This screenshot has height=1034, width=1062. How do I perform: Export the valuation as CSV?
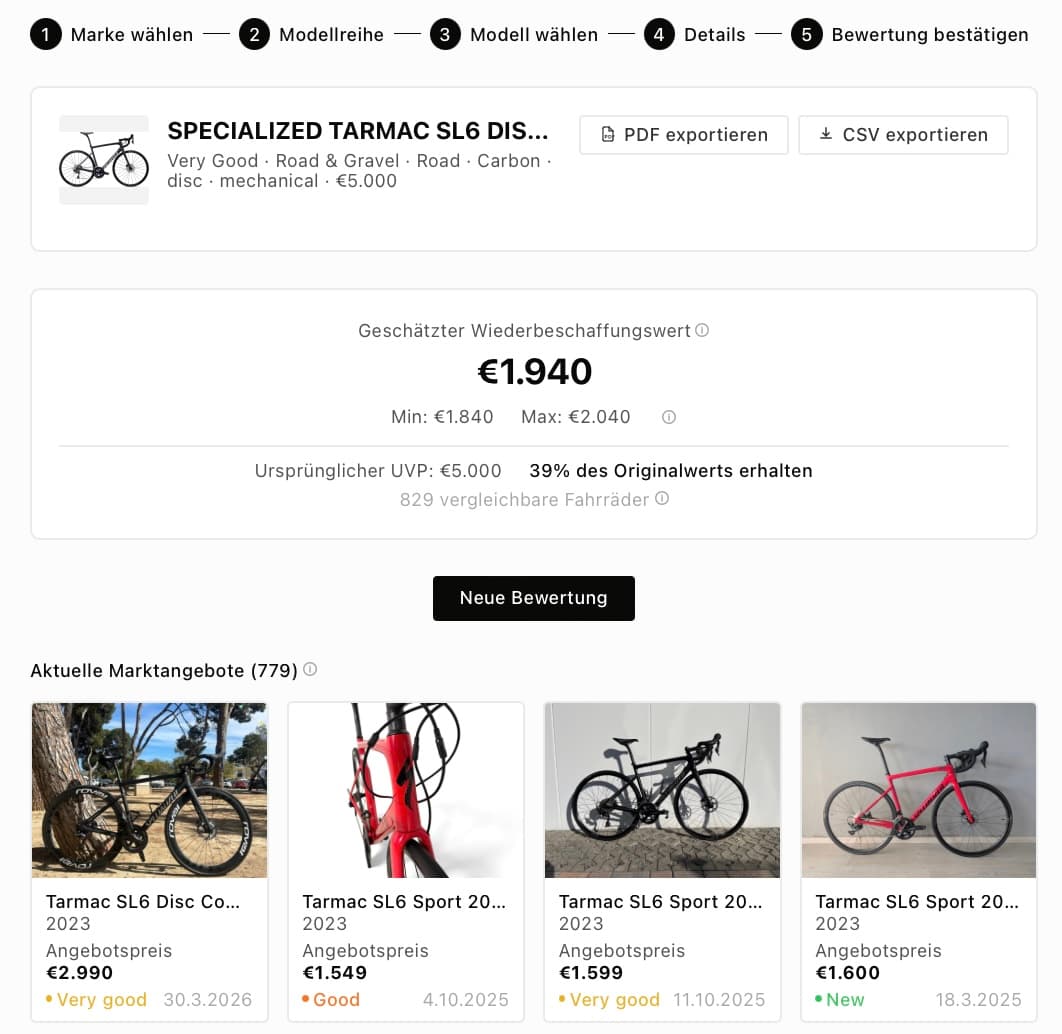pos(903,135)
